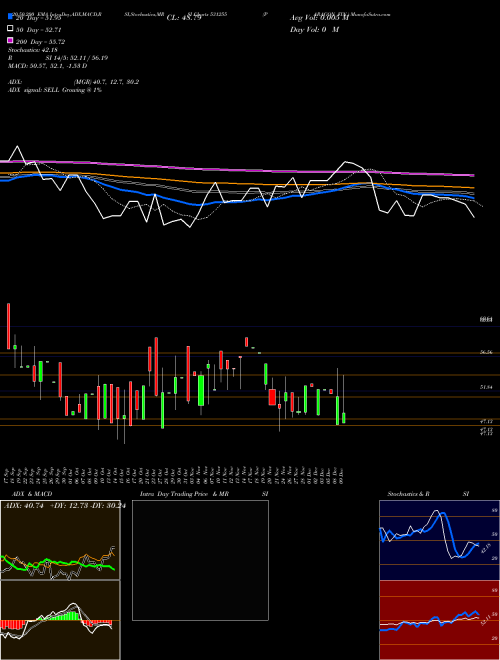Click the 'Day Vol: 0 M' label

pyautogui.click(x=314, y=30)
